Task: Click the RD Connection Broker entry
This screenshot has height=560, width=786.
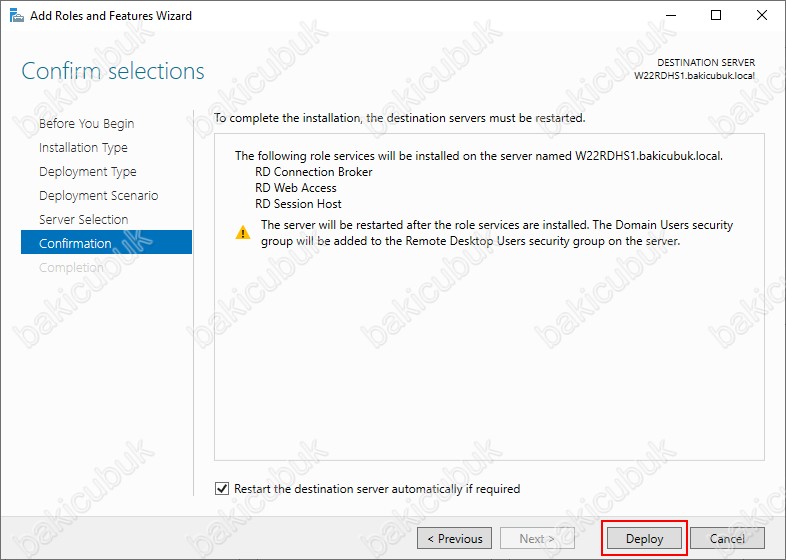Action: point(314,172)
